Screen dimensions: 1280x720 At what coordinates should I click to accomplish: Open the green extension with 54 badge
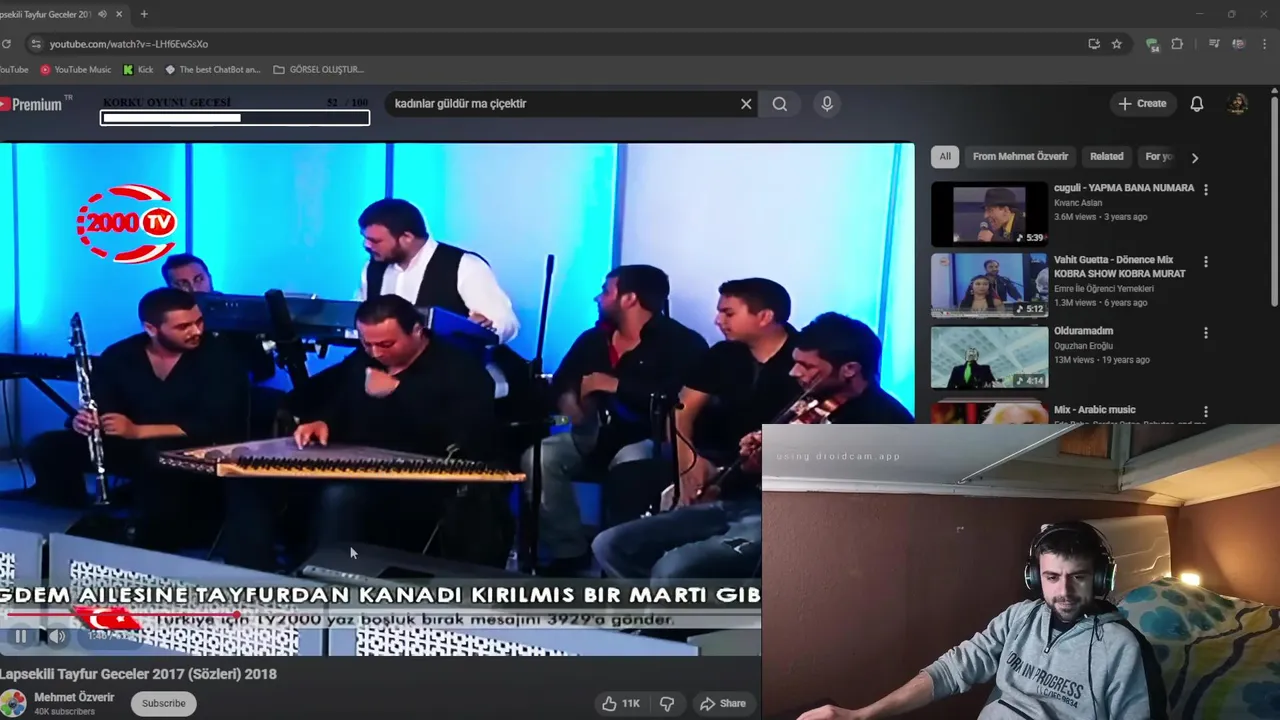[x=1152, y=45]
